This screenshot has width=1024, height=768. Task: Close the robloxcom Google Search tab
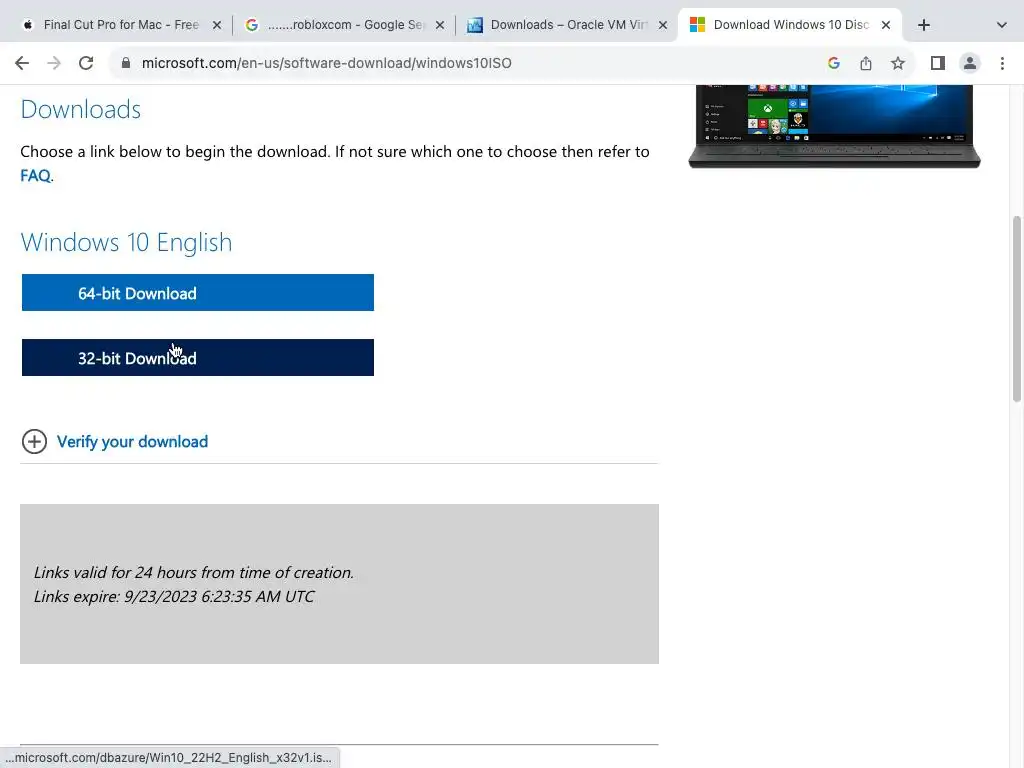tap(440, 25)
